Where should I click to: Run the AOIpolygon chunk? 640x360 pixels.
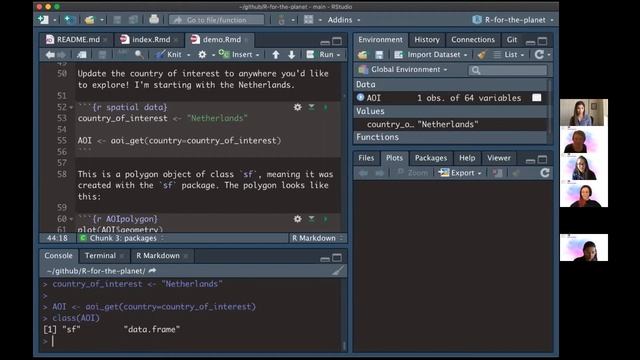325,219
